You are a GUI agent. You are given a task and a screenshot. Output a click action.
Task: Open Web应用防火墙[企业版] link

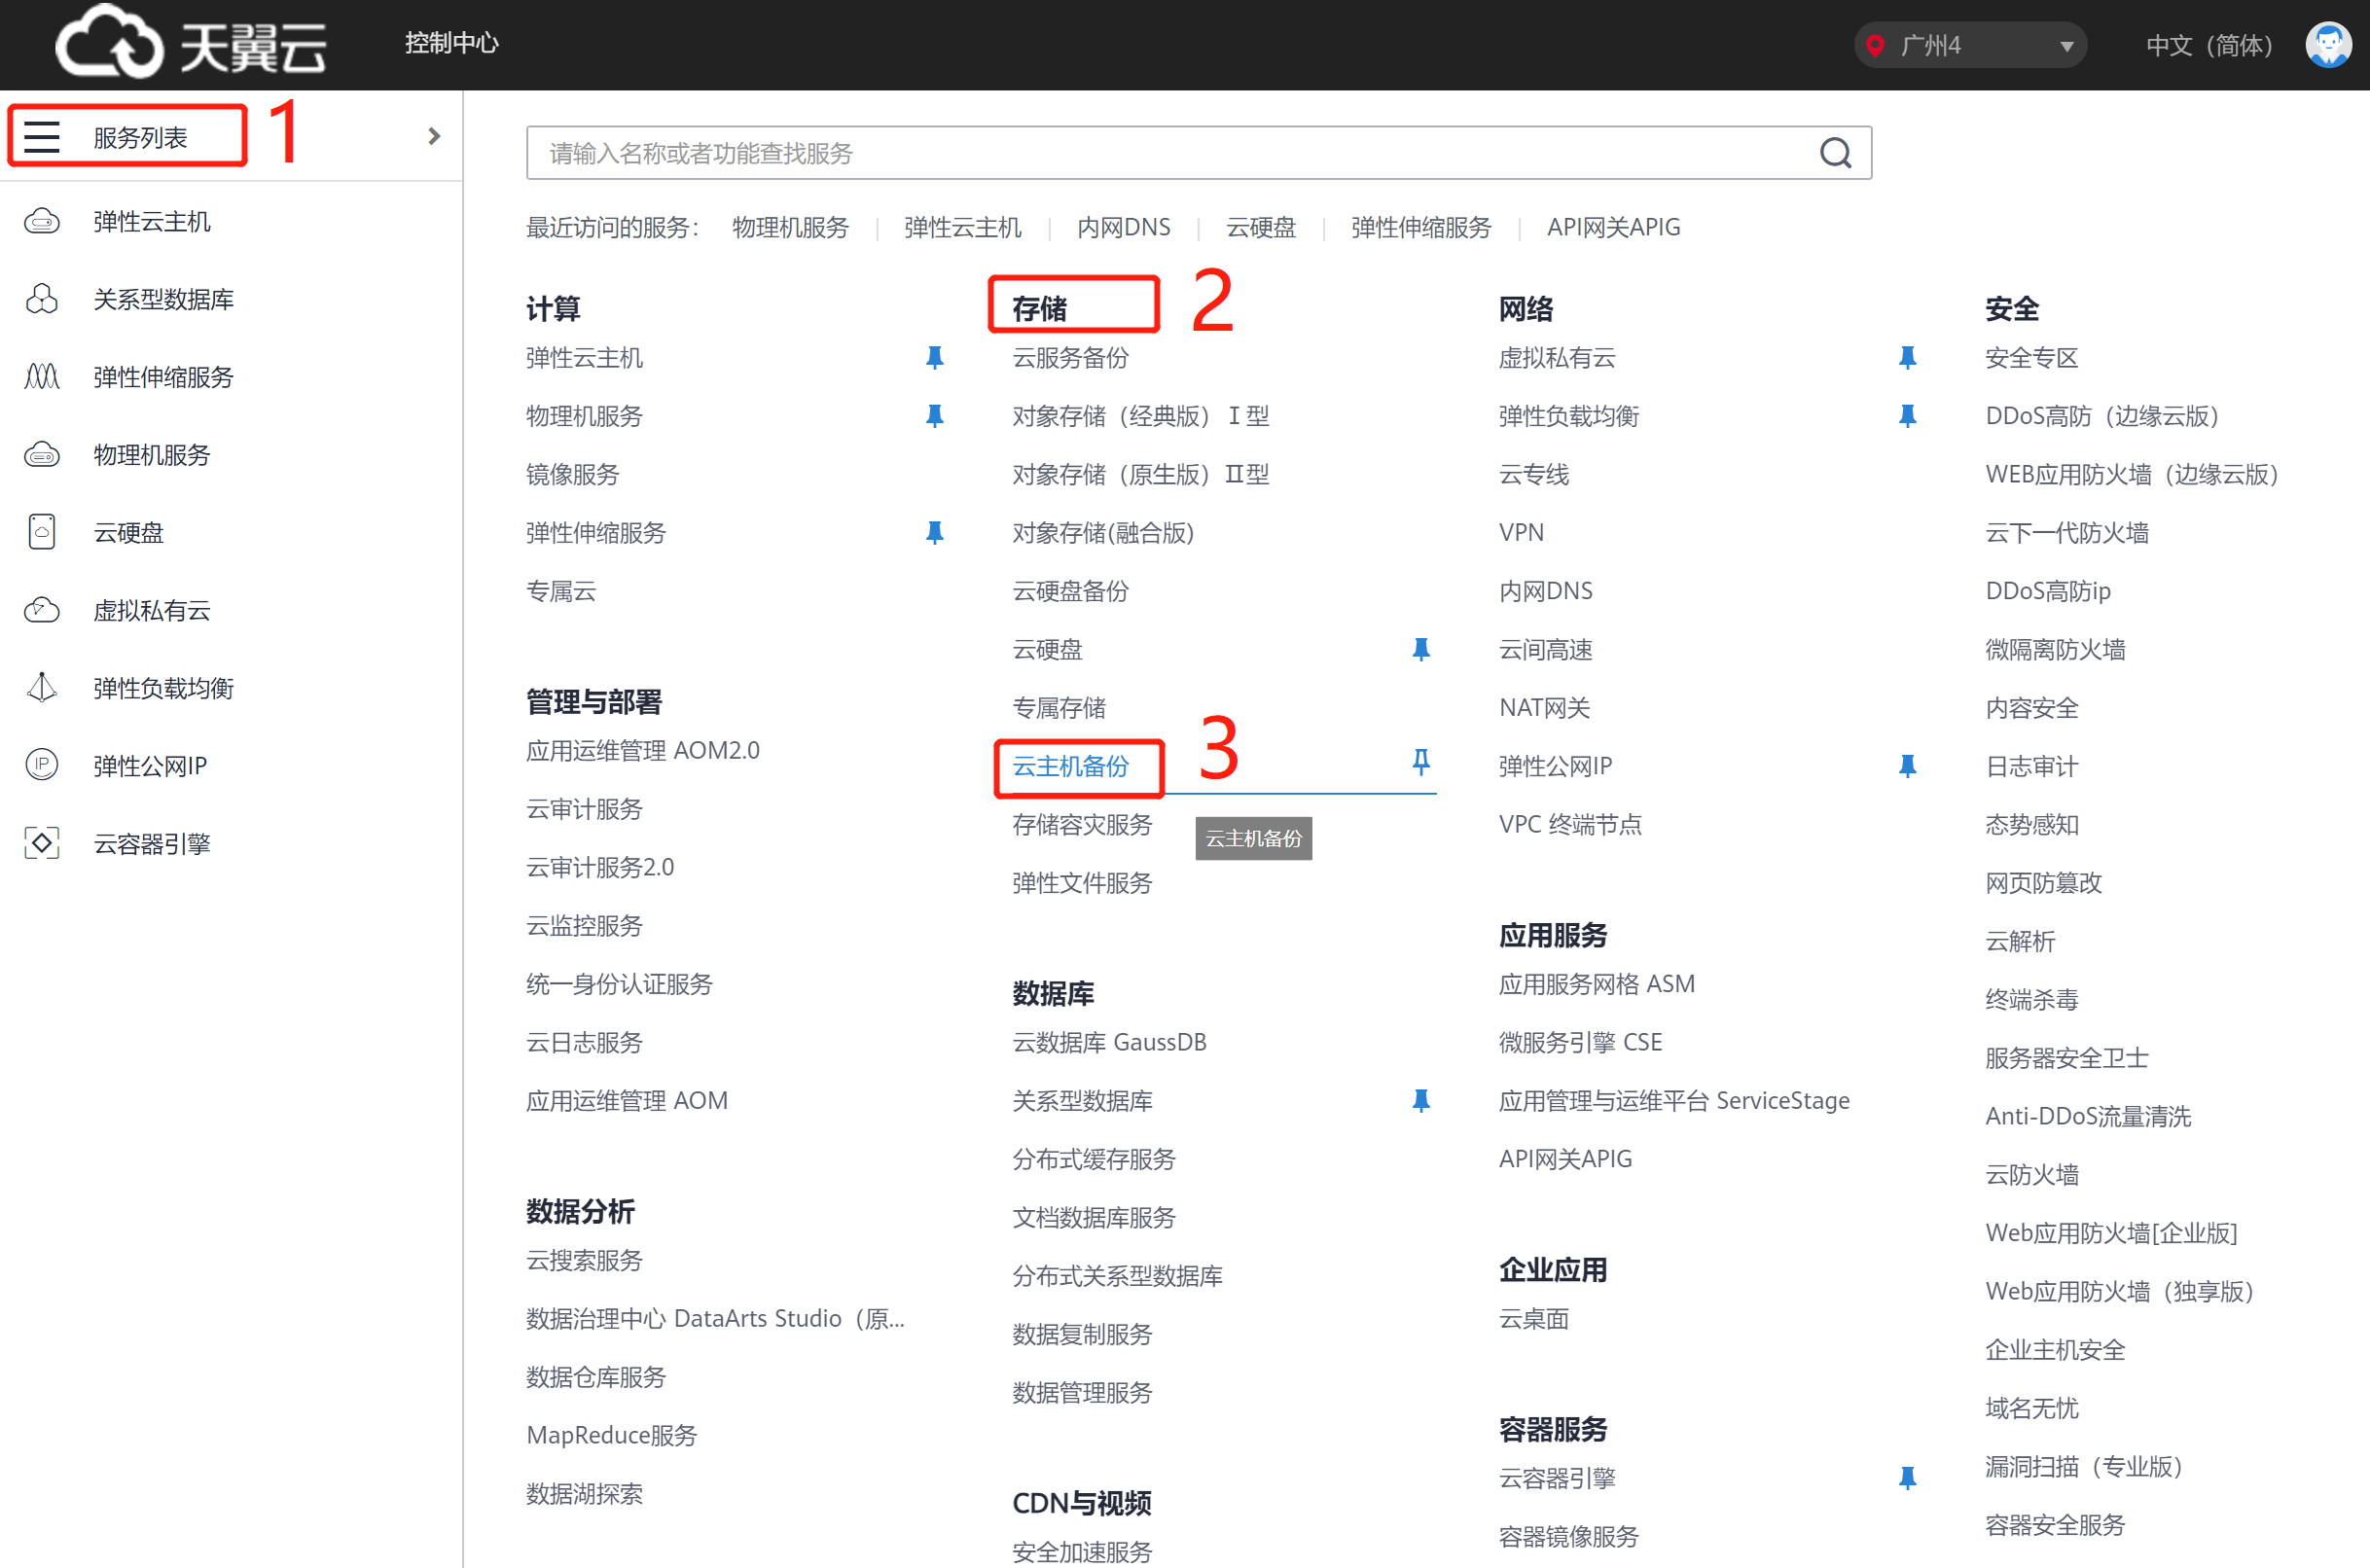click(x=2111, y=1233)
